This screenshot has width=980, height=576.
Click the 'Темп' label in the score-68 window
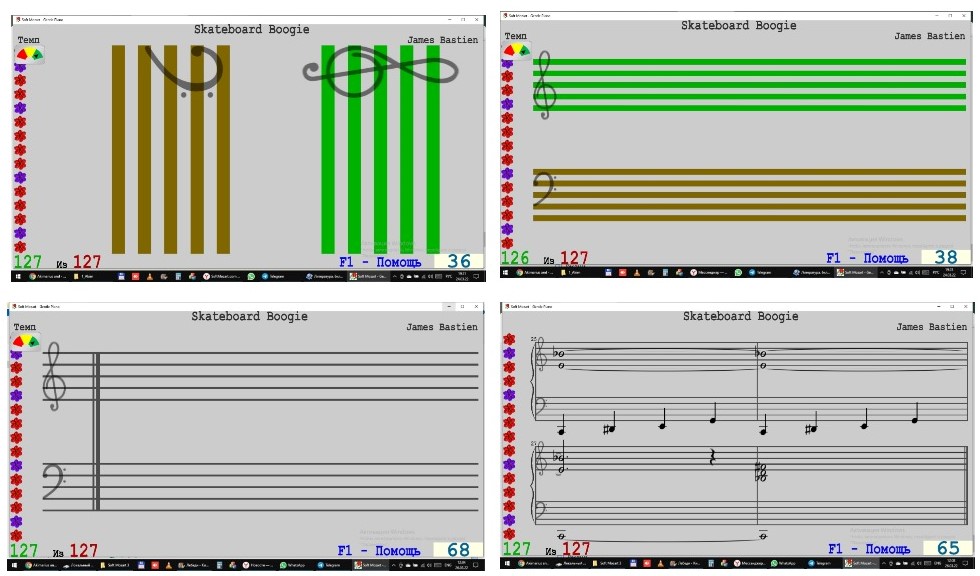[25, 327]
